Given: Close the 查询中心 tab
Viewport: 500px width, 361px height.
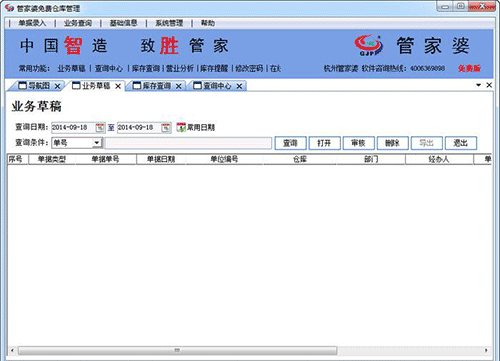Looking at the screenshot, I should tap(239, 86).
